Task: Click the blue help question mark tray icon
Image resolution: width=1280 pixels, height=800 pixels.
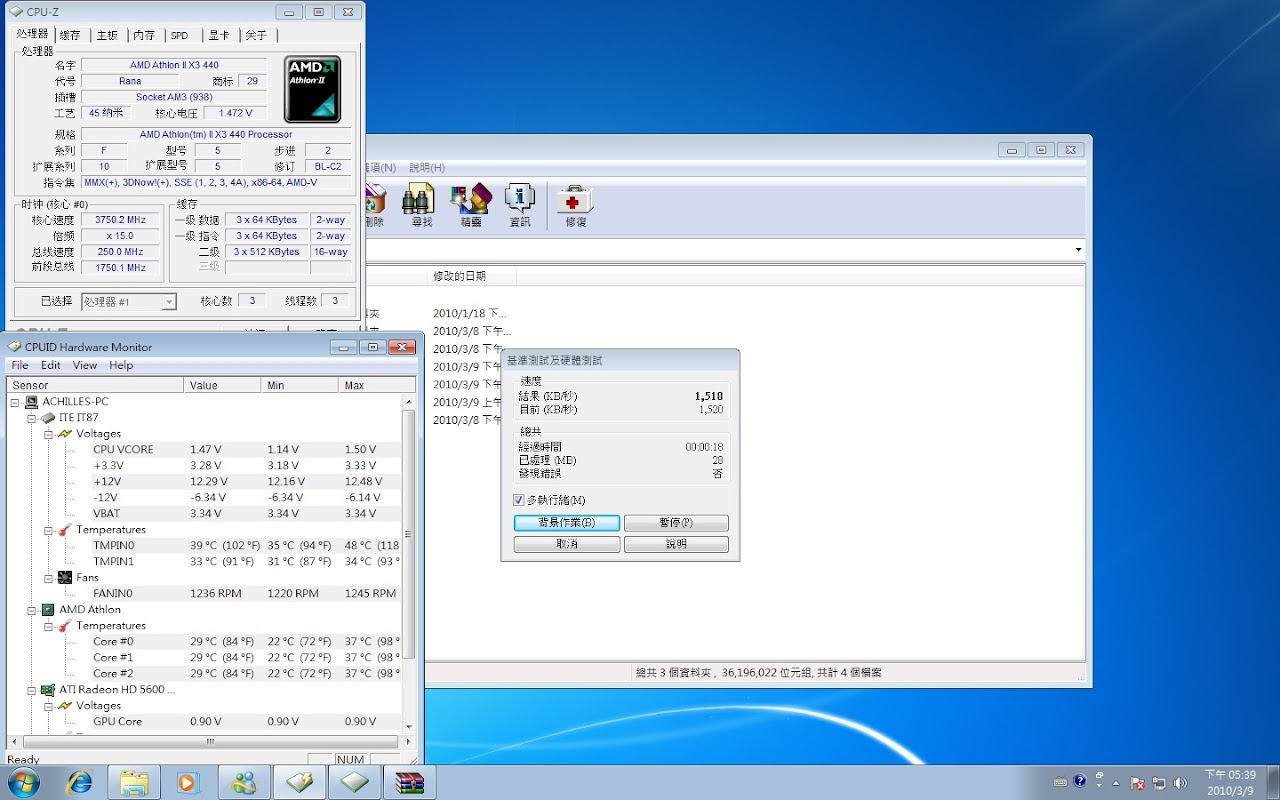Action: pos(1080,781)
